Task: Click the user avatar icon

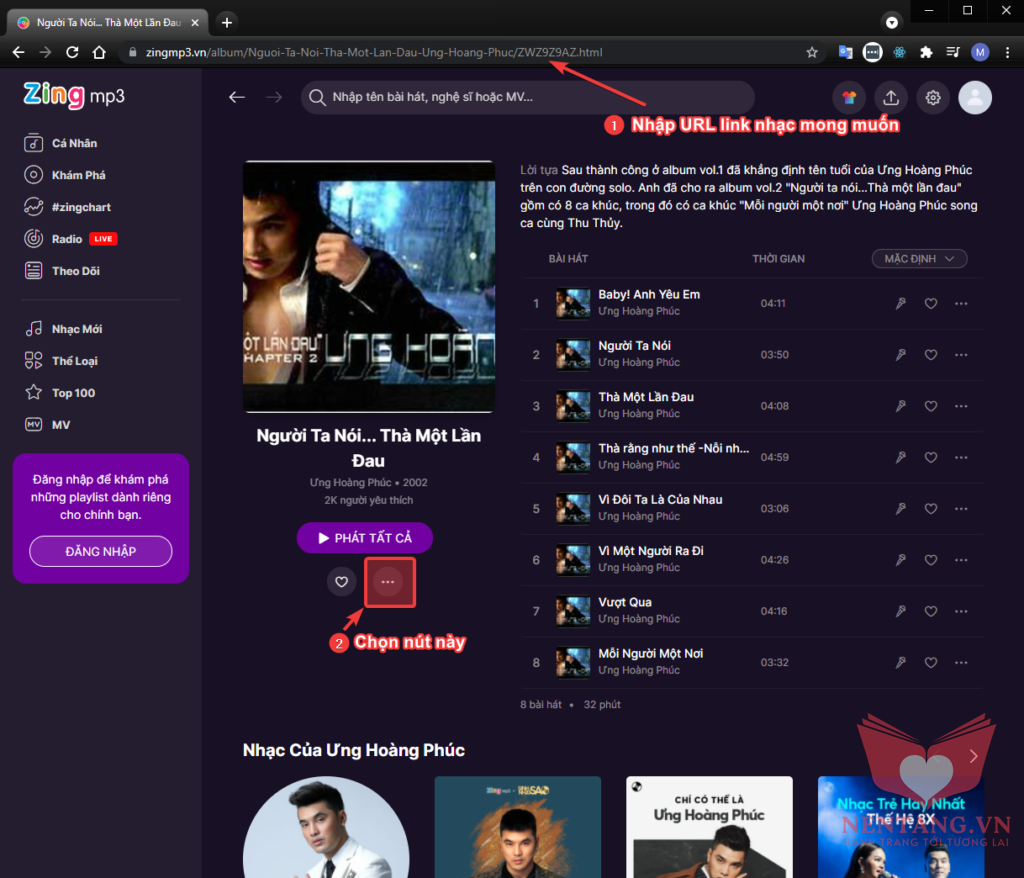Action: pyautogui.click(x=975, y=97)
